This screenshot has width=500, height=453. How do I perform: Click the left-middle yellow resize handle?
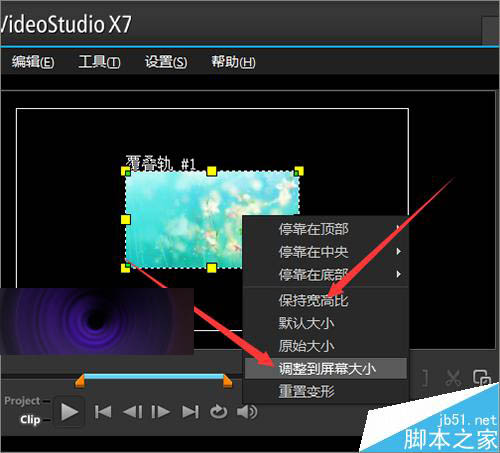click(x=126, y=220)
